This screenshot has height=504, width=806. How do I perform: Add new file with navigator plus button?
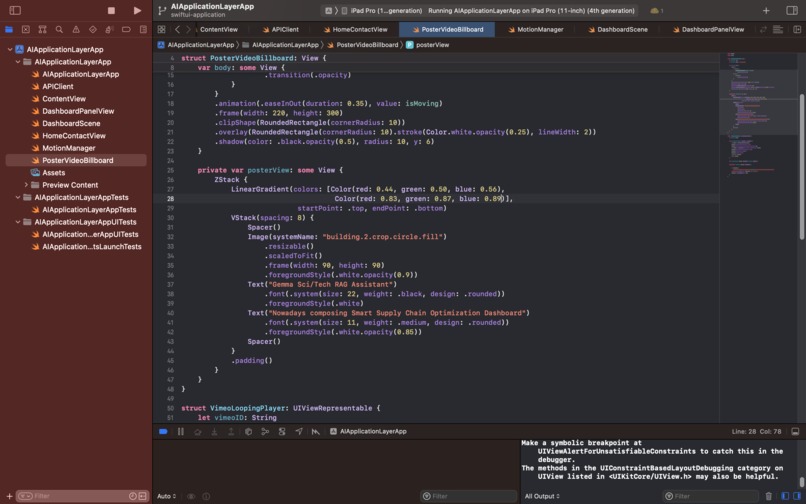[9, 496]
